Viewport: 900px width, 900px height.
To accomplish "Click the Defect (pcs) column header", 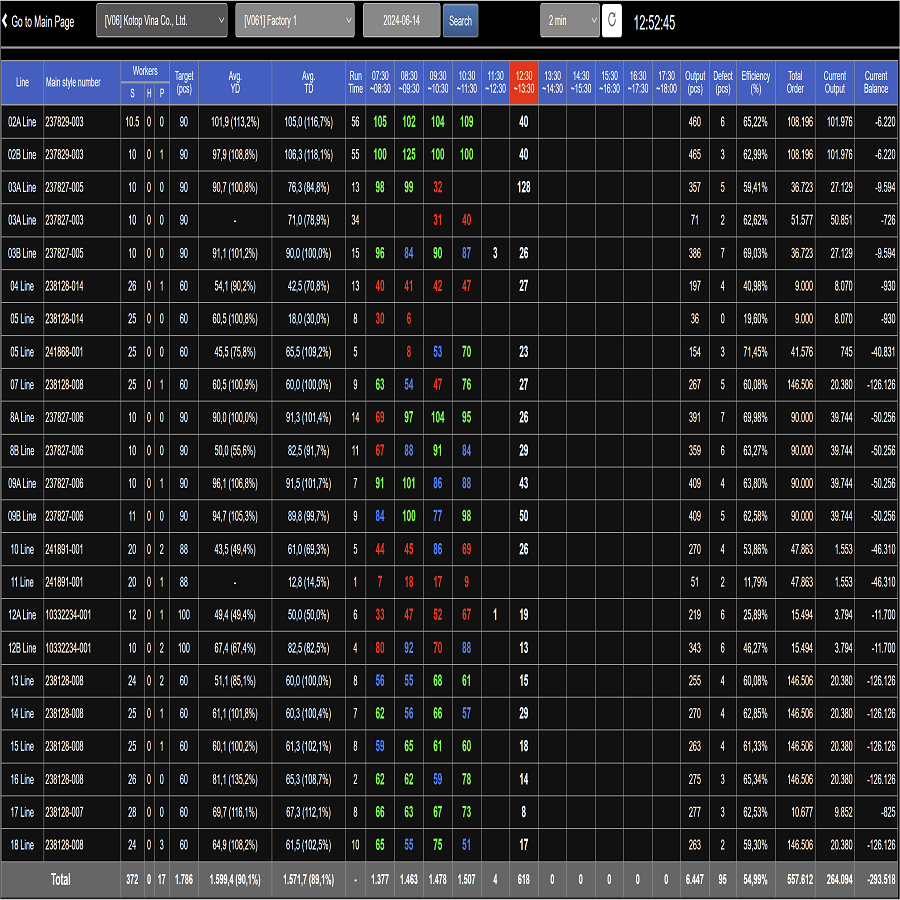I will pyautogui.click(x=722, y=82).
